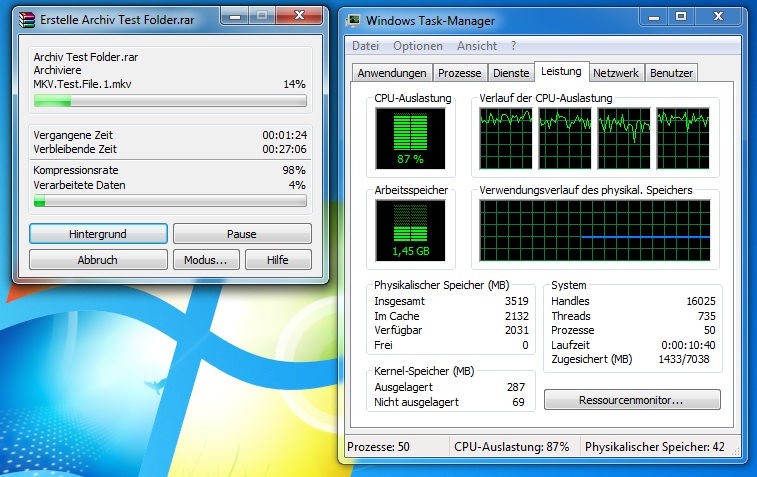The height and width of the screenshot is (477, 757).
Task: Click status bar 'Physikalischer Speicher: 42'
Action: point(655,447)
